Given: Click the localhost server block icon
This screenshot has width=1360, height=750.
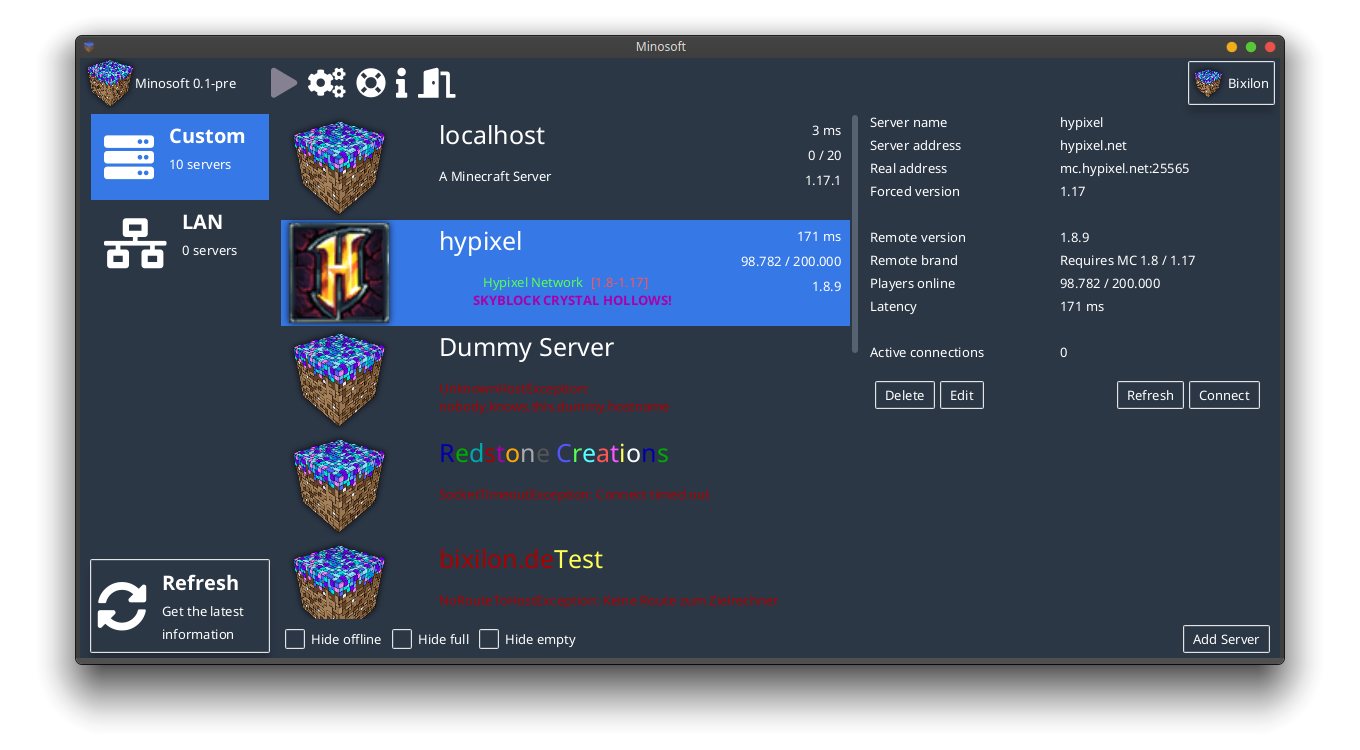Looking at the screenshot, I should (x=339, y=167).
